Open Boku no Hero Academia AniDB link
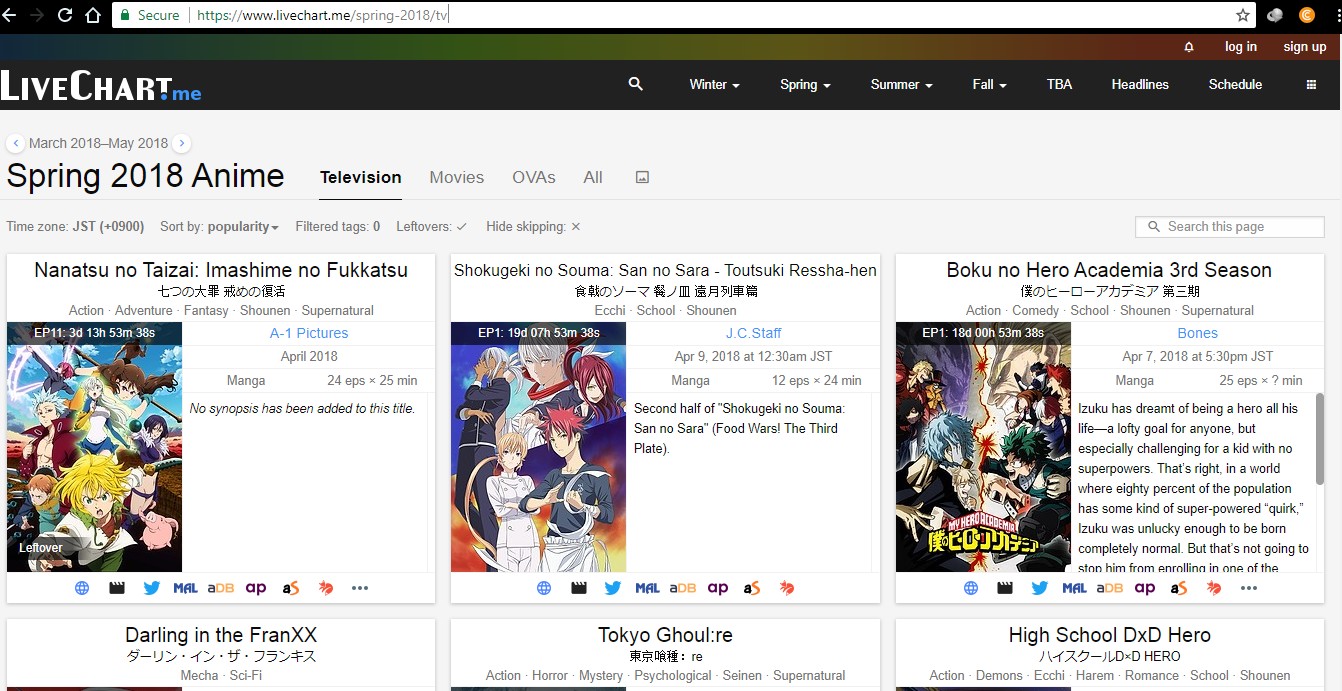 click(x=1109, y=588)
